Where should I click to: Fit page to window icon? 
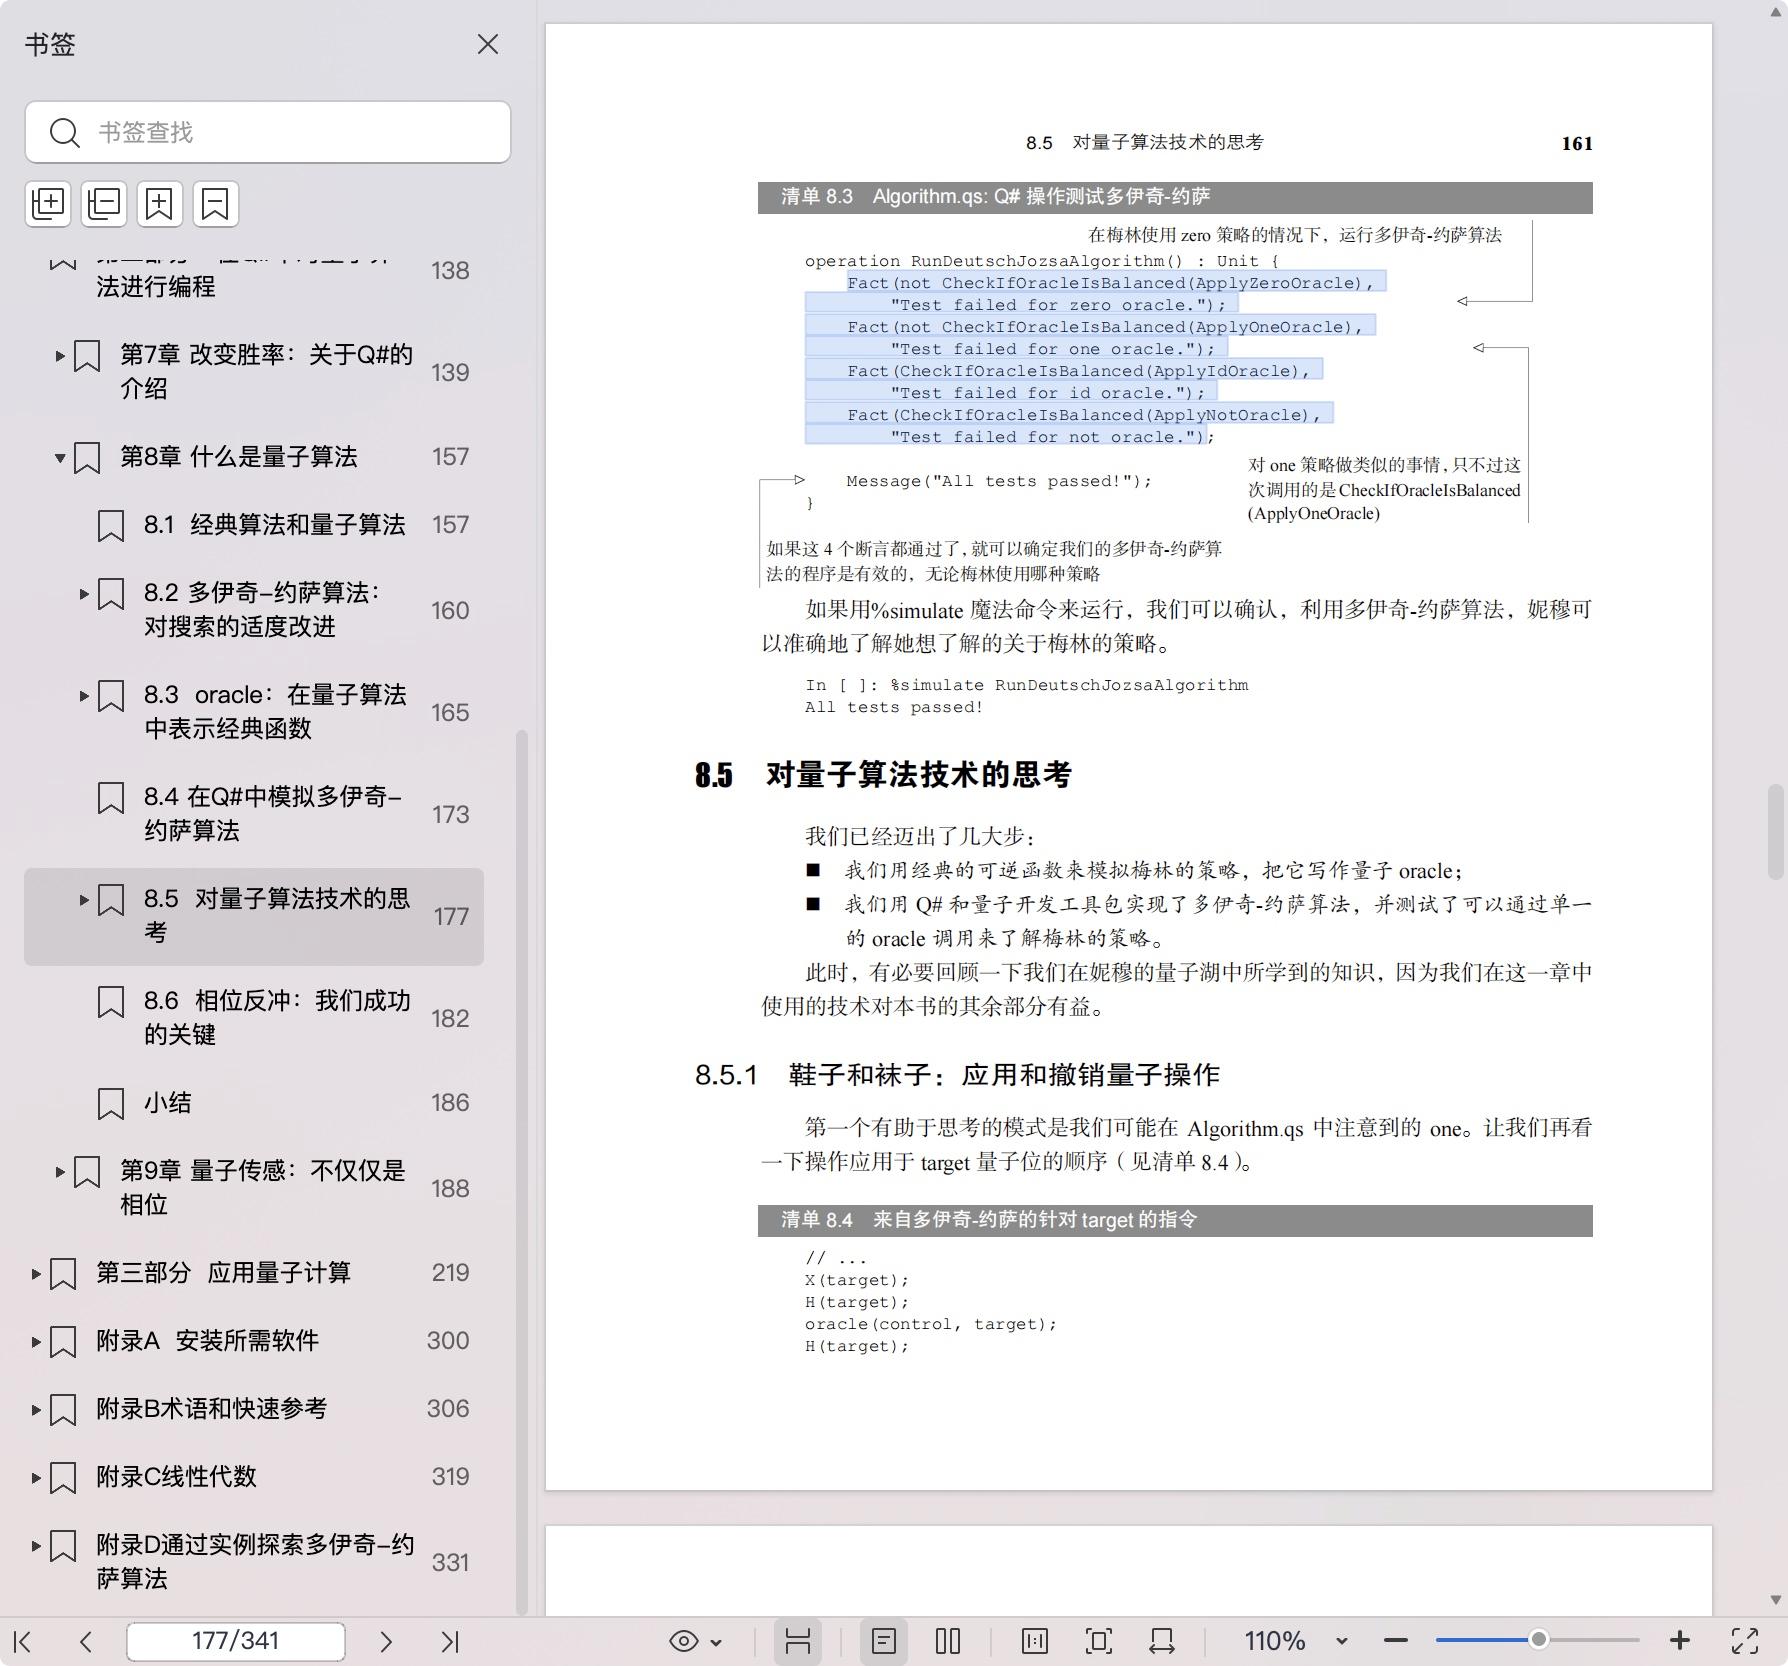click(x=1099, y=1641)
